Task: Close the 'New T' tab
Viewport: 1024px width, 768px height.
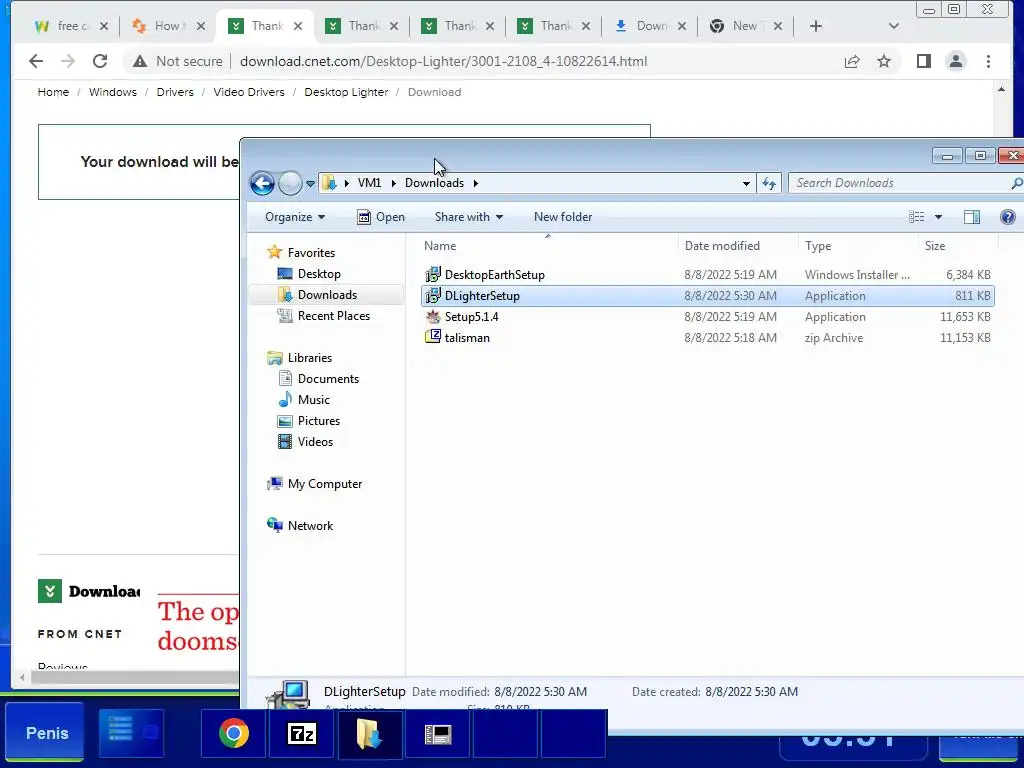Action: [778, 26]
